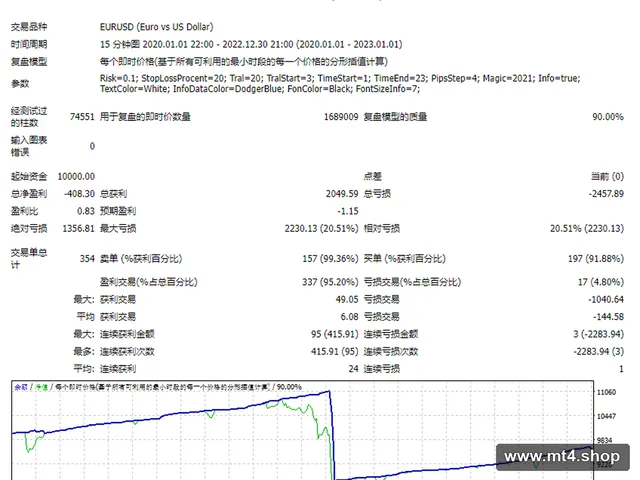The image size is (640, 480).
Task: Click the consecutive wins value '95 (415.91)'
Action: click(x=335, y=334)
